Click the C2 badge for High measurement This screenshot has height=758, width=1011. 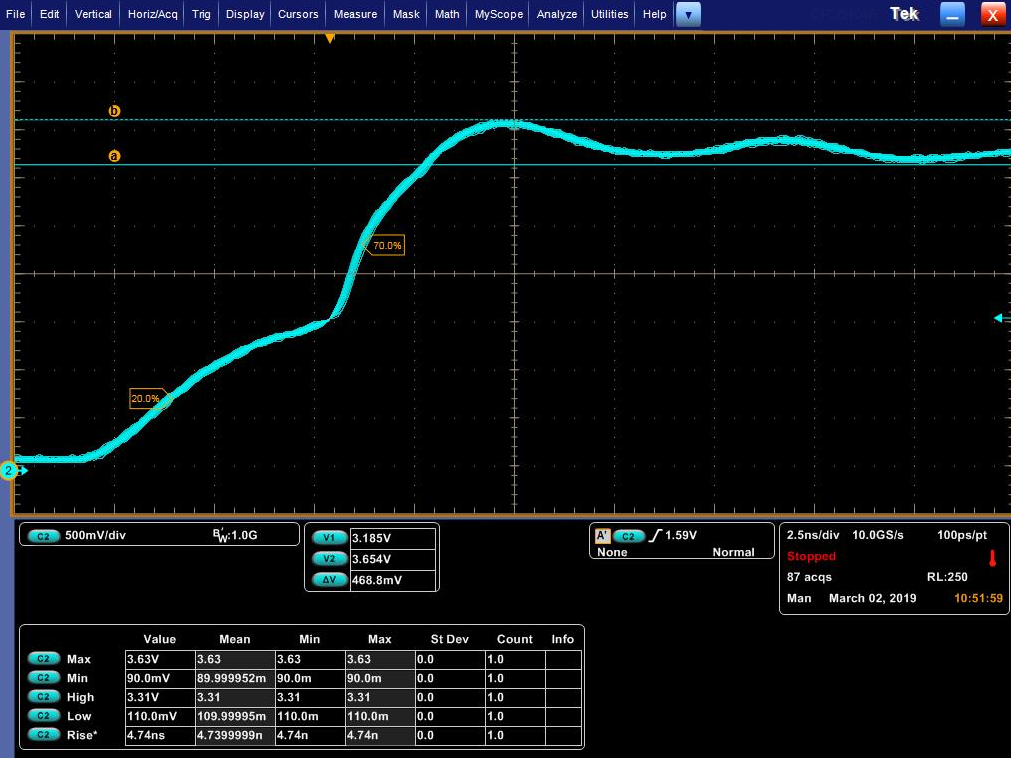click(44, 697)
